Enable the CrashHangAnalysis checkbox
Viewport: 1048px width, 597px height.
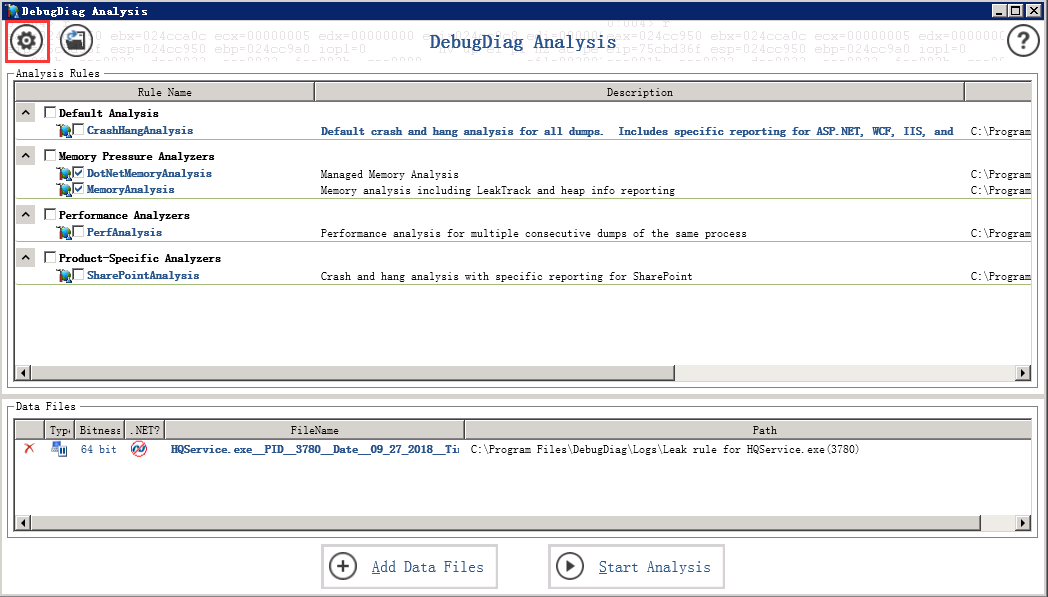coord(79,130)
